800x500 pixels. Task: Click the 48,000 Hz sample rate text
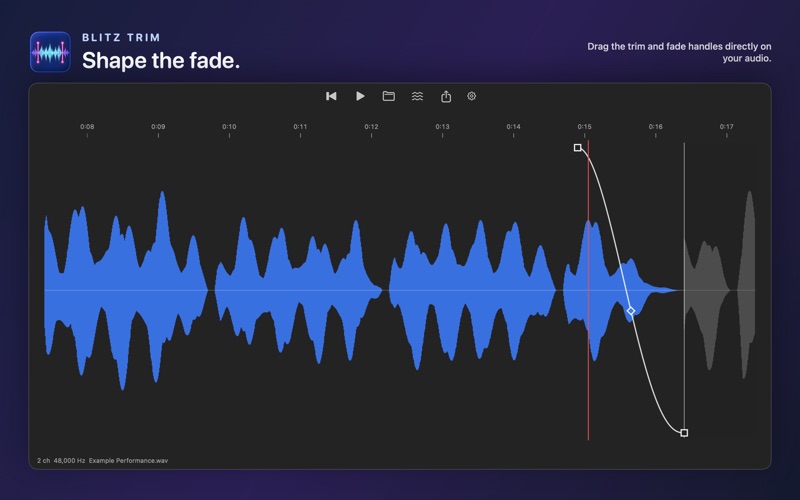pos(69,460)
